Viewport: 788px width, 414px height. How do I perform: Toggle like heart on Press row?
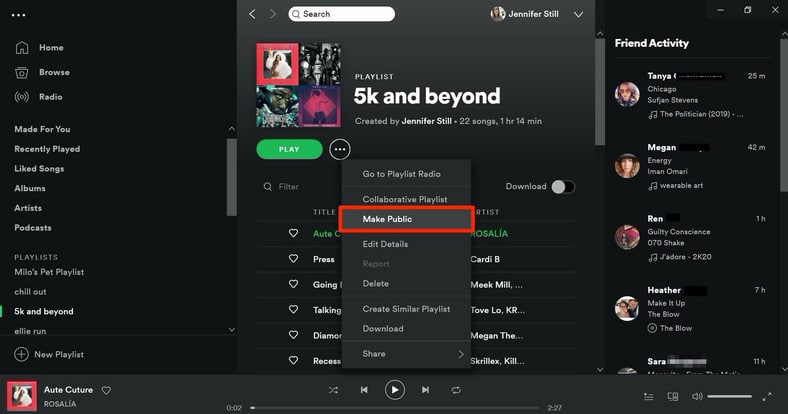[293, 258]
